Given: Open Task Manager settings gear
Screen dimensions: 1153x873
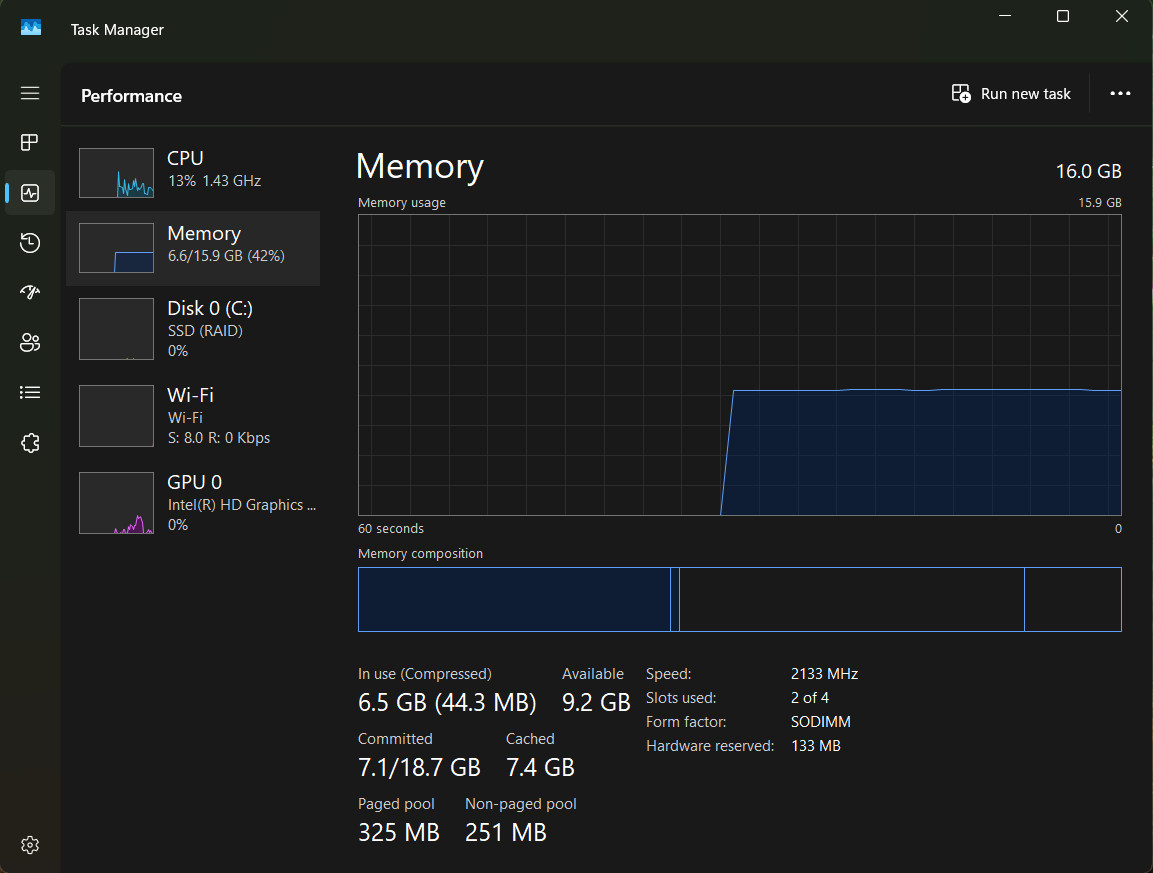Looking at the screenshot, I should [30, 845].
